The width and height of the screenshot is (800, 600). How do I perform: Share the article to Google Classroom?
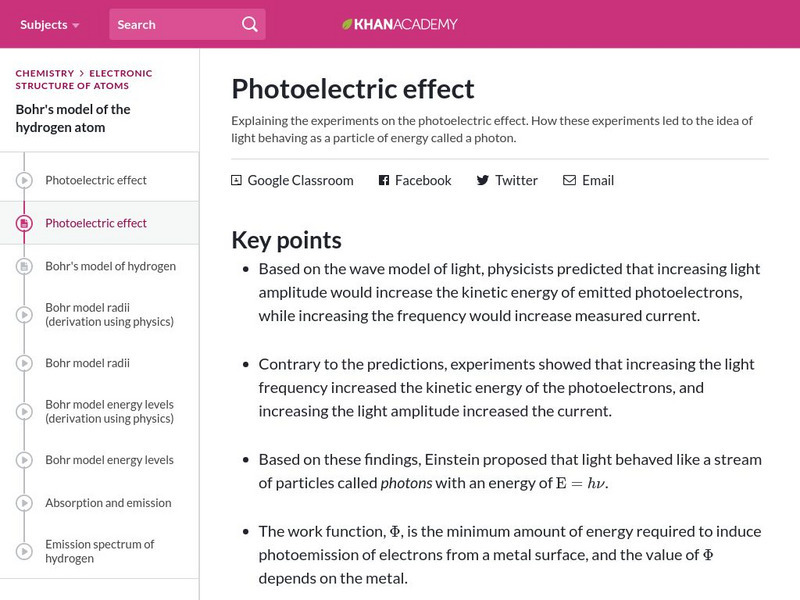[300, 181]
